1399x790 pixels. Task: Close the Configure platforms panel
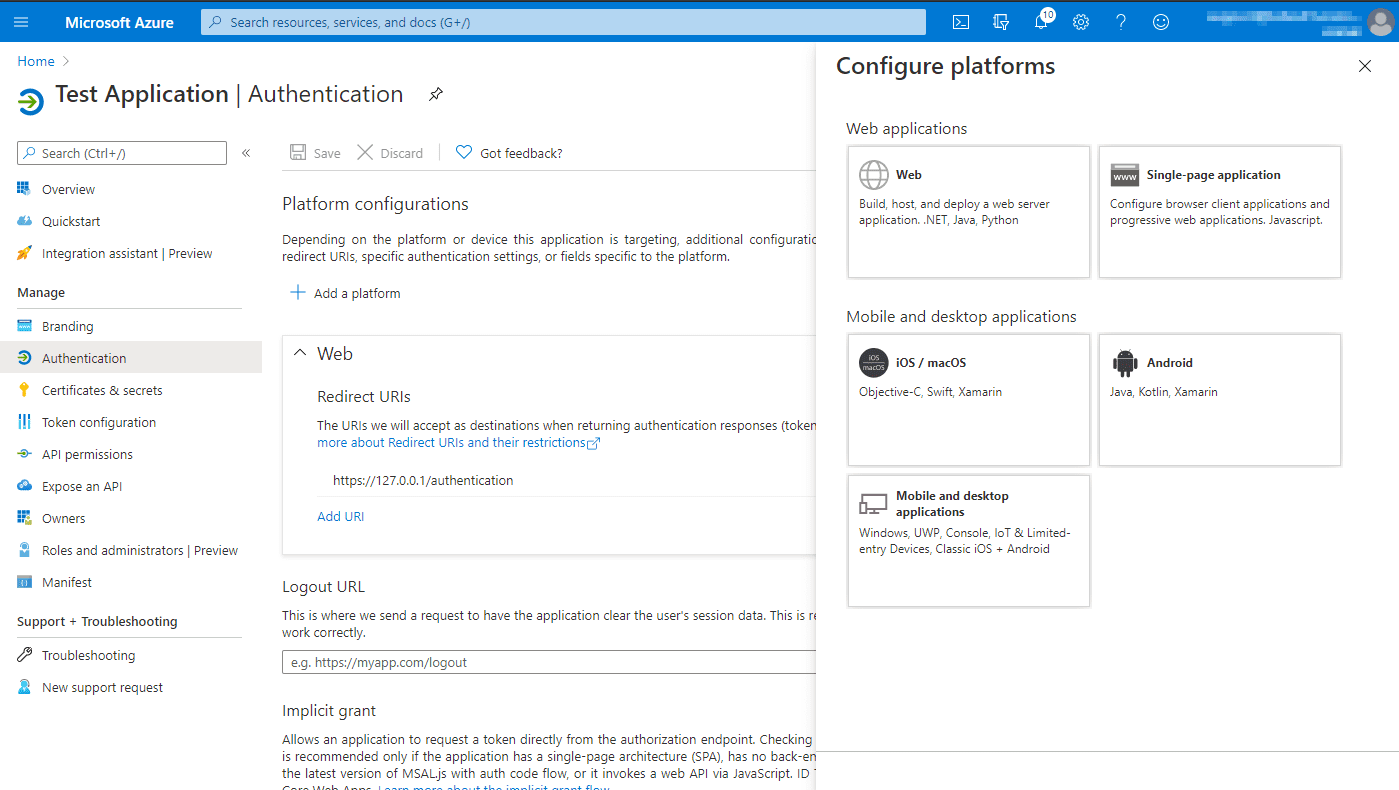(x=1365, y=66)
